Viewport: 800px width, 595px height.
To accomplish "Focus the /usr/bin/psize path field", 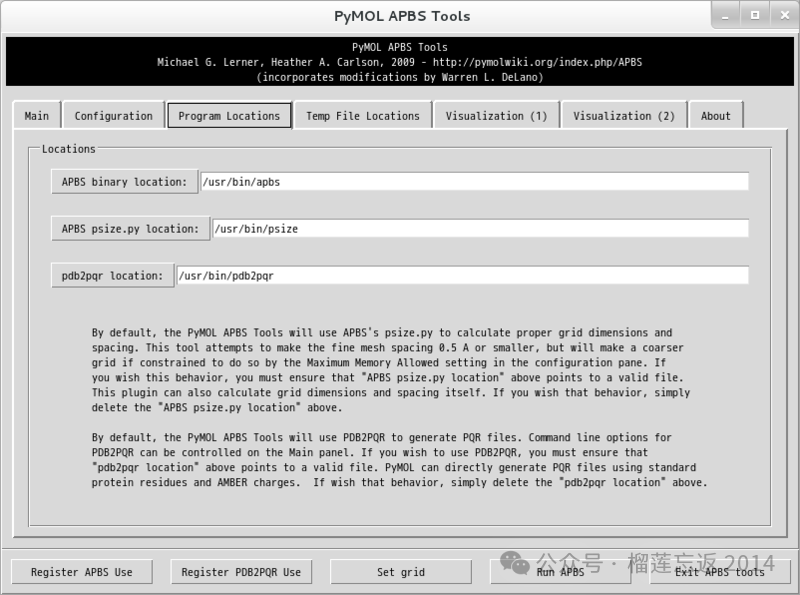I will click(x=481, y=229).
